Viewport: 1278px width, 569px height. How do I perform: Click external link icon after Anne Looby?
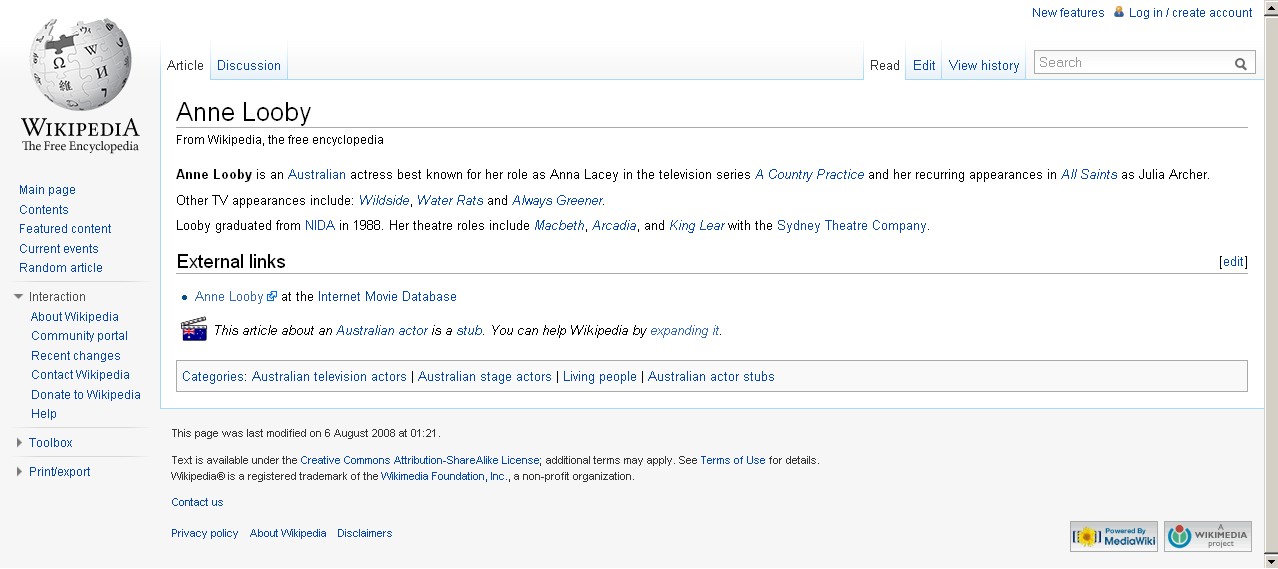pyautogui.click(x=272, y=297)
